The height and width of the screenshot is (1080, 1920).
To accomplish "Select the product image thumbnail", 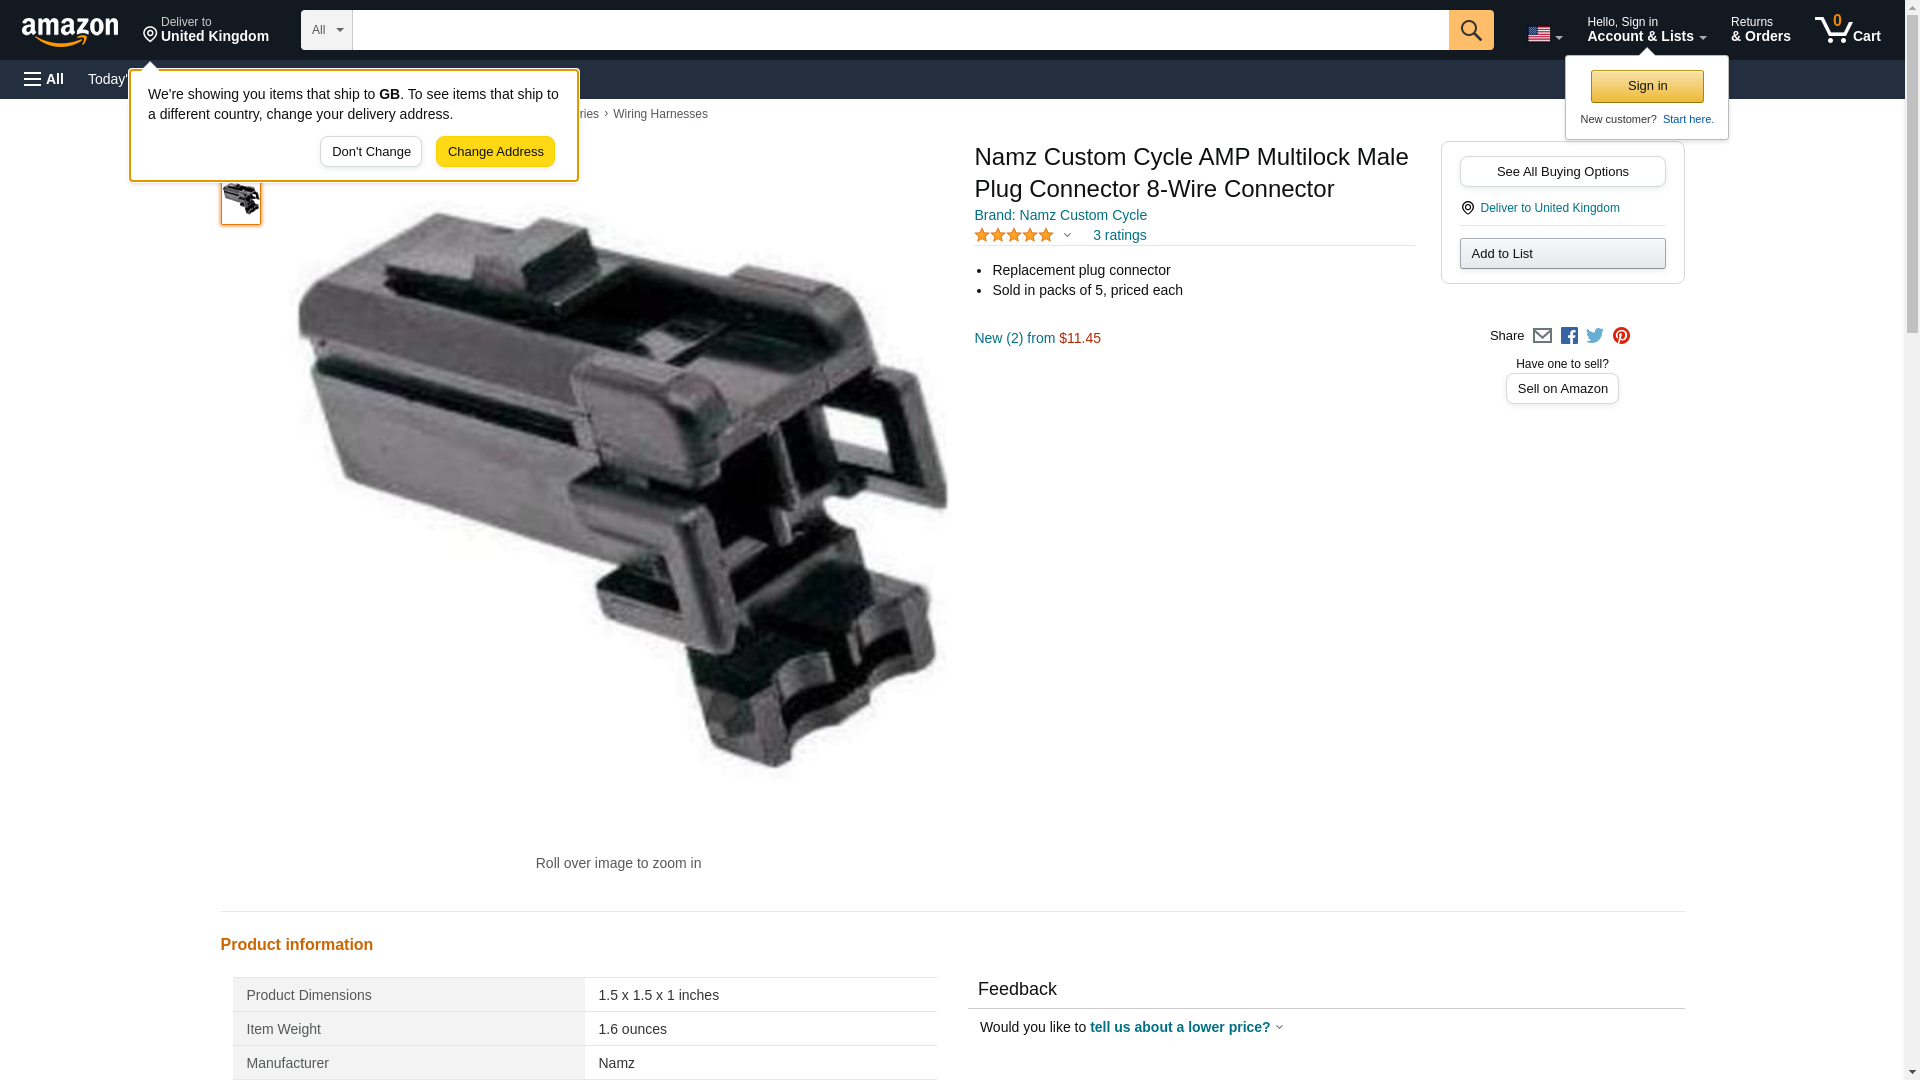I will (241, 199).
